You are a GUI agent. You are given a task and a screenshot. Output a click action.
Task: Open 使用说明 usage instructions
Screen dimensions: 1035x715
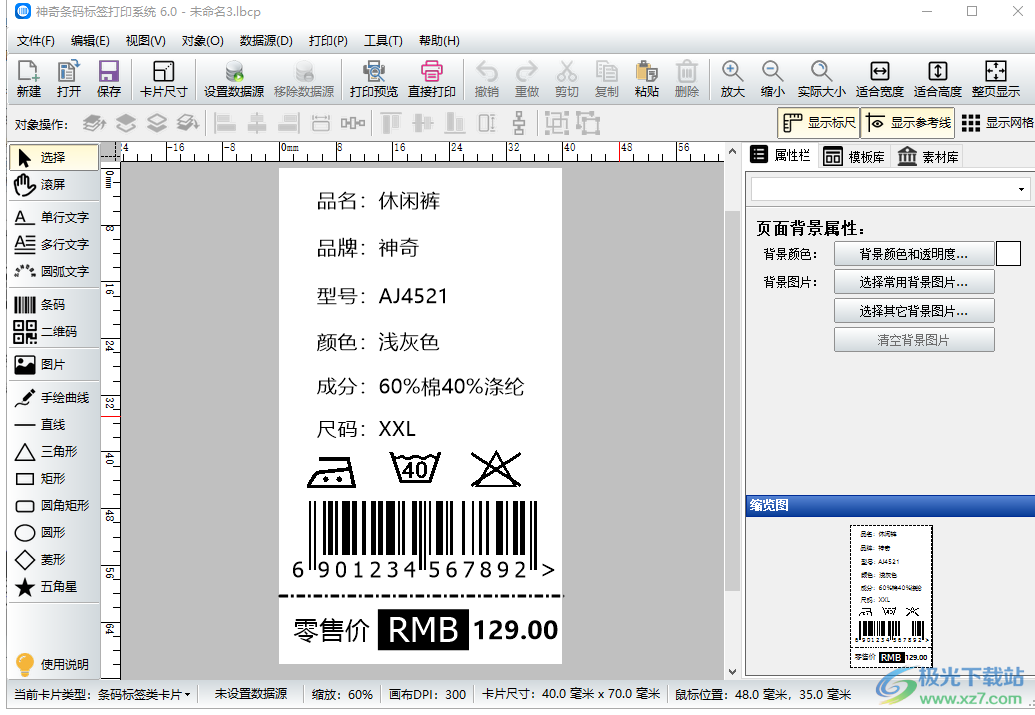pyautogui.click(x=53, y=664)
